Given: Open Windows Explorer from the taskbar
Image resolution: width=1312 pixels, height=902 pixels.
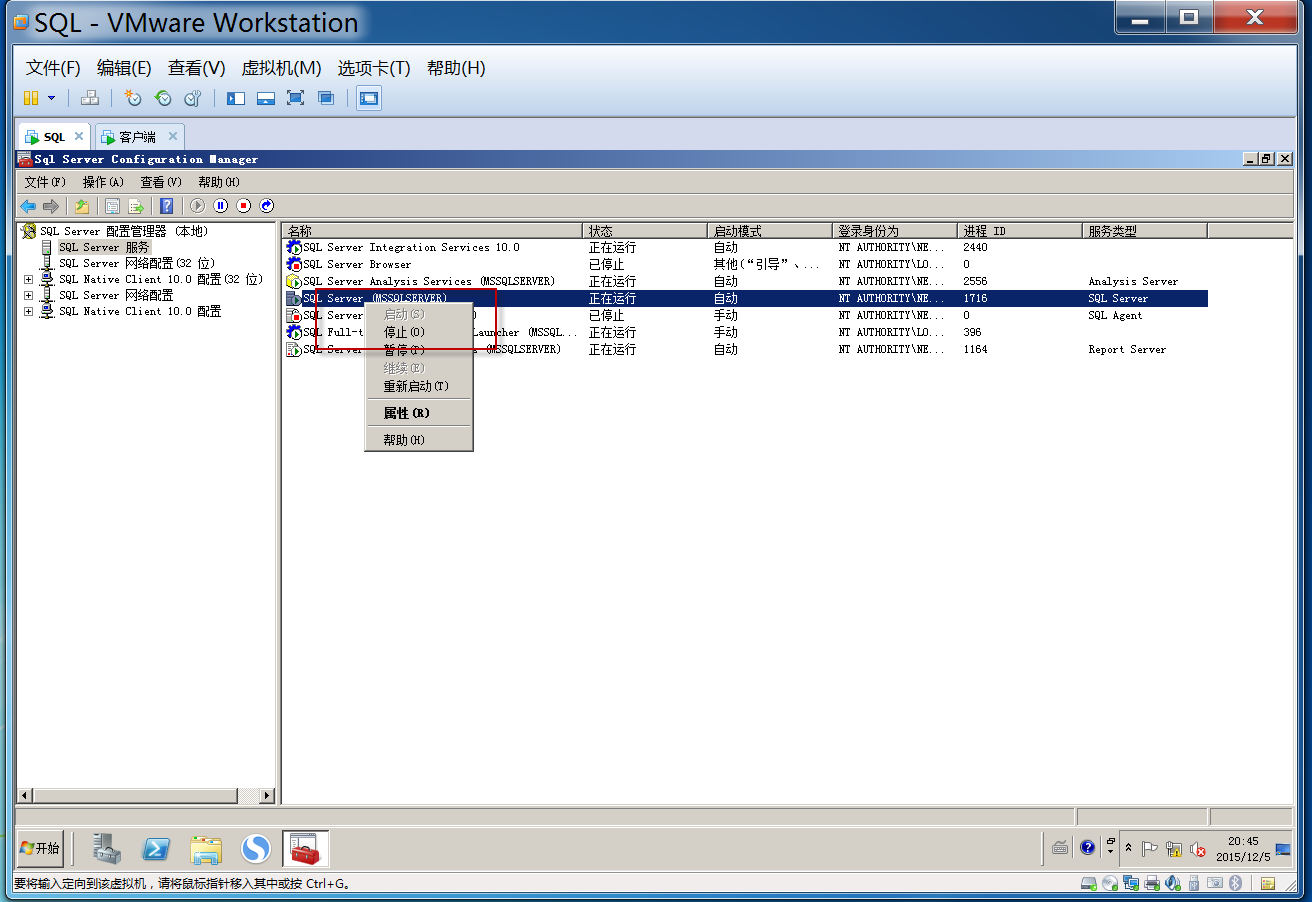Looking at the screenshot, I should 206,849.
